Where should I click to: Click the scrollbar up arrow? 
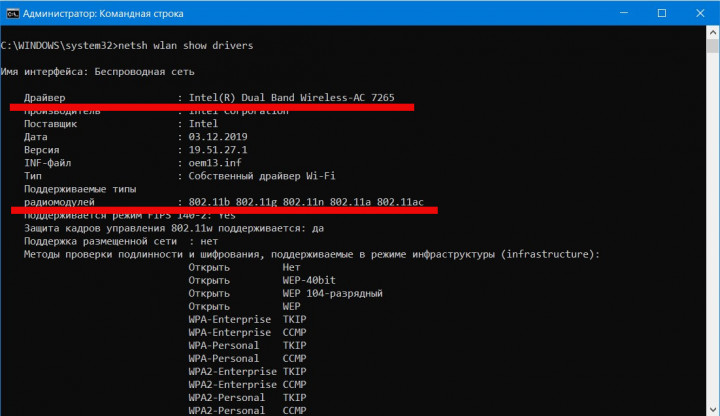pos(713,32)
